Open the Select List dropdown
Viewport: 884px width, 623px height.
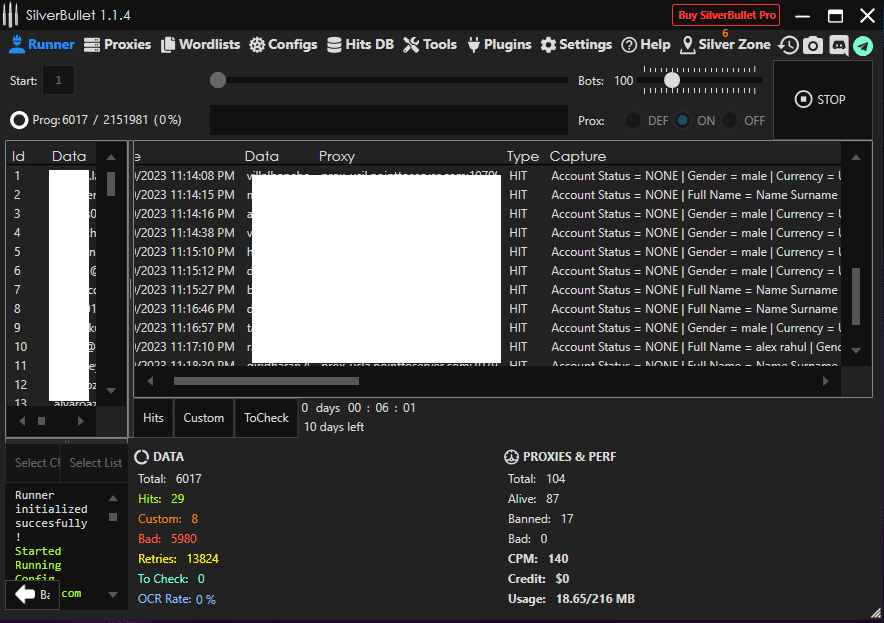click(94, 462)
